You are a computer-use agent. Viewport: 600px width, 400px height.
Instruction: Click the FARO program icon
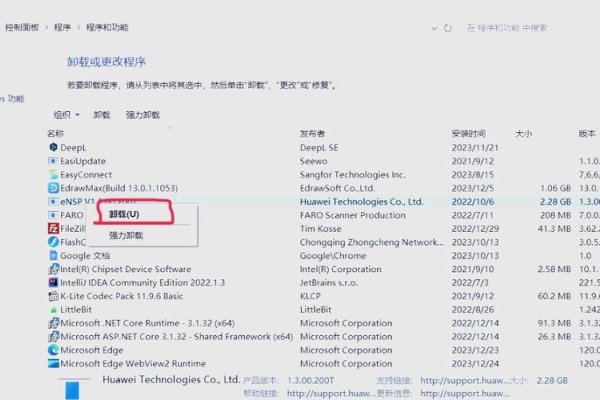pos(53,215)
